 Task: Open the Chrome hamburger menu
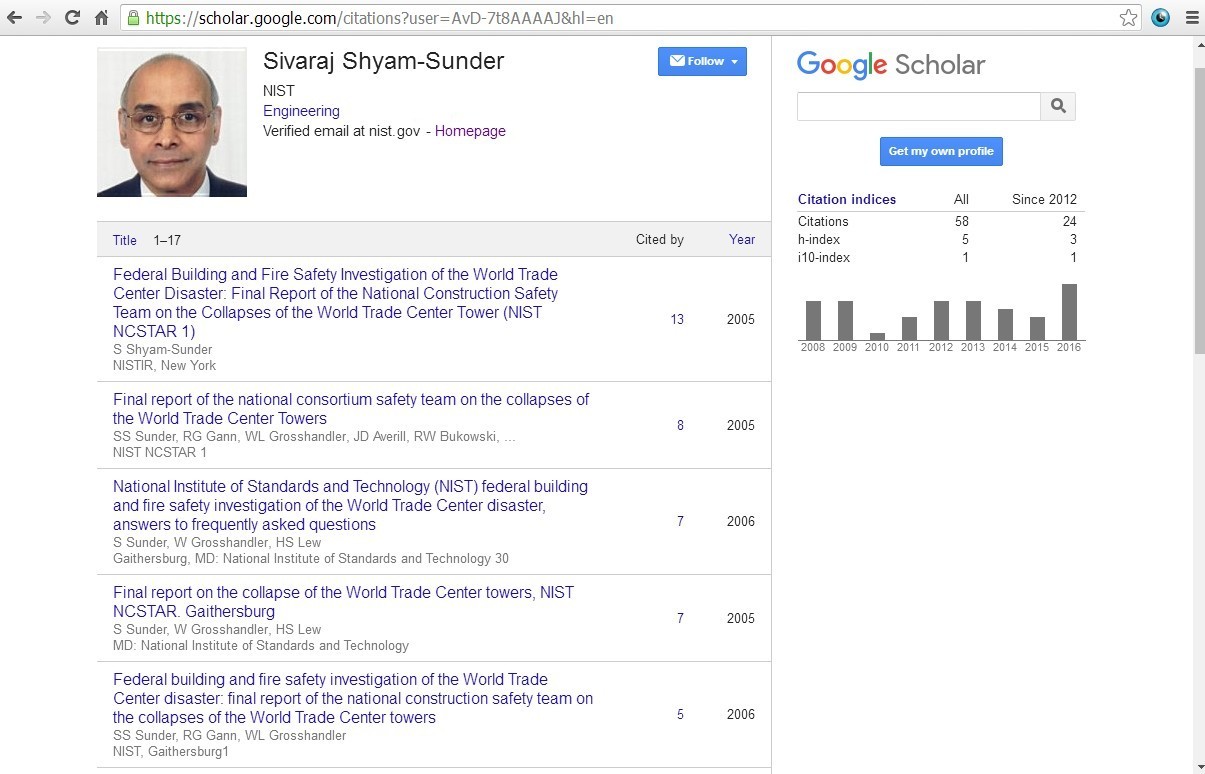coord(1190,17)
